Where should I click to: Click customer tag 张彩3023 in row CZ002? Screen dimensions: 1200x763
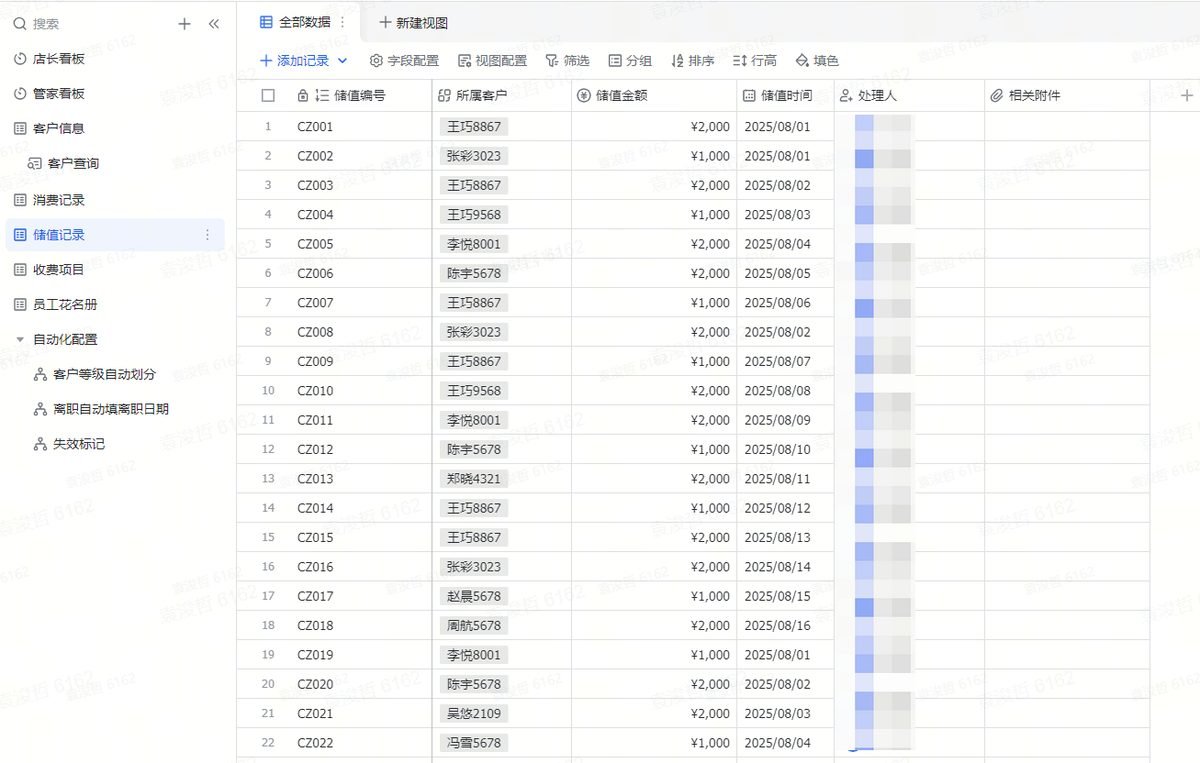(x=474, y=156)
